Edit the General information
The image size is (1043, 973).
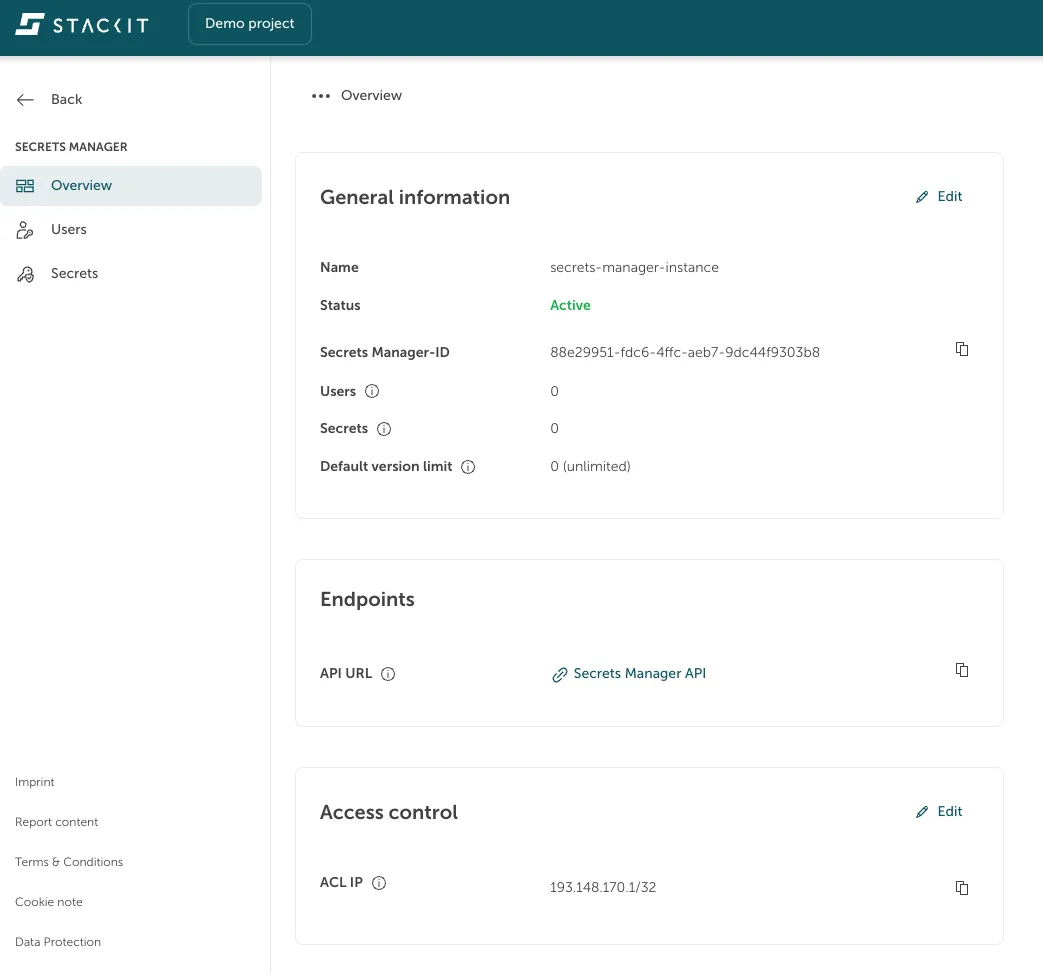938,196
